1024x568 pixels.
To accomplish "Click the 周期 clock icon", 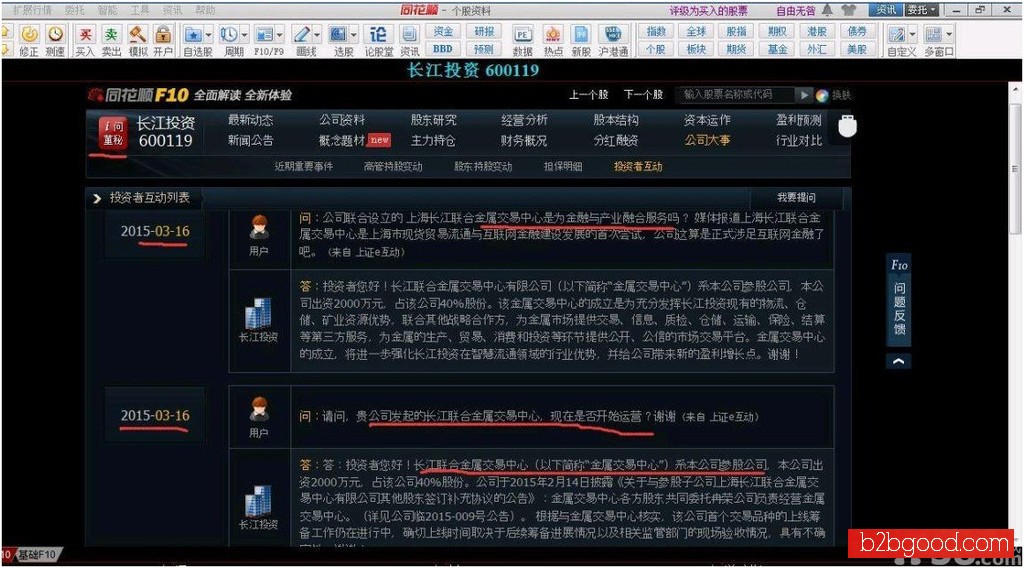I will tap(229, 35).
